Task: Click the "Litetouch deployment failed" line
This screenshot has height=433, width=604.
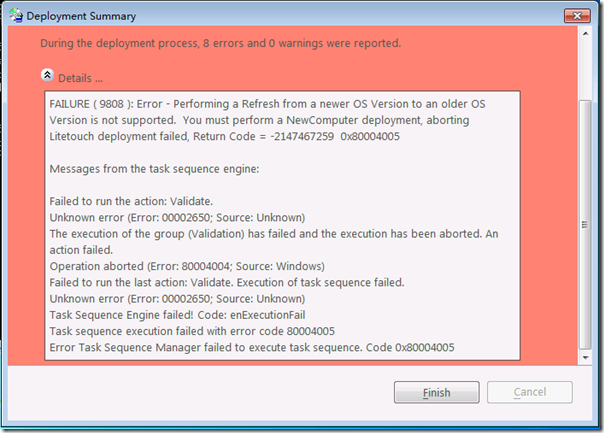Action: (x=225, y=136)
